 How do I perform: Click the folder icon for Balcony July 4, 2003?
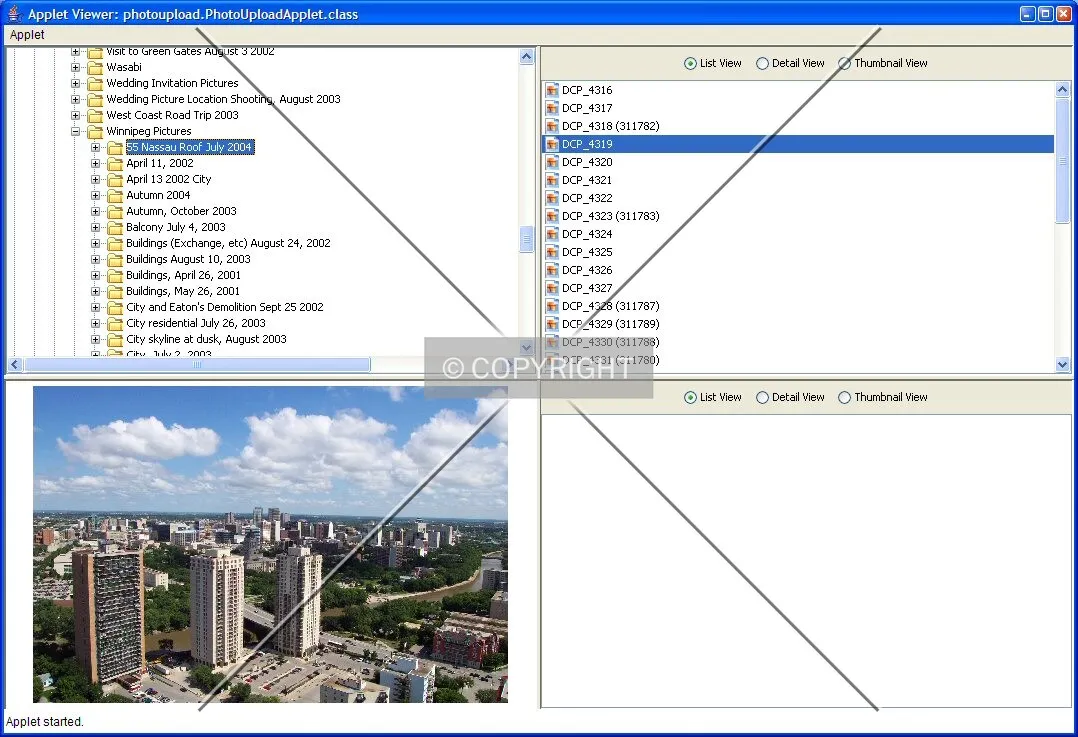tap(115, 228)
